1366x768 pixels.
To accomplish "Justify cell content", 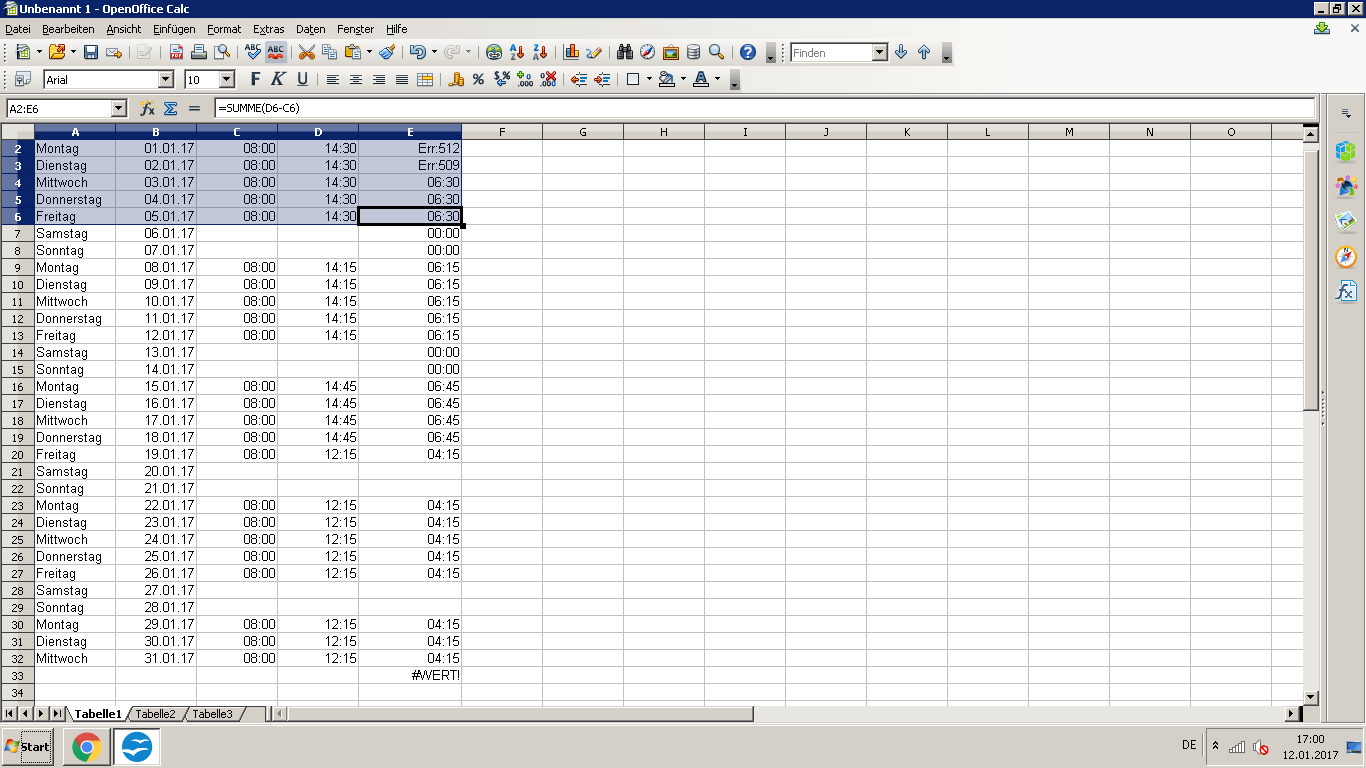I will [x=402, y=79].
